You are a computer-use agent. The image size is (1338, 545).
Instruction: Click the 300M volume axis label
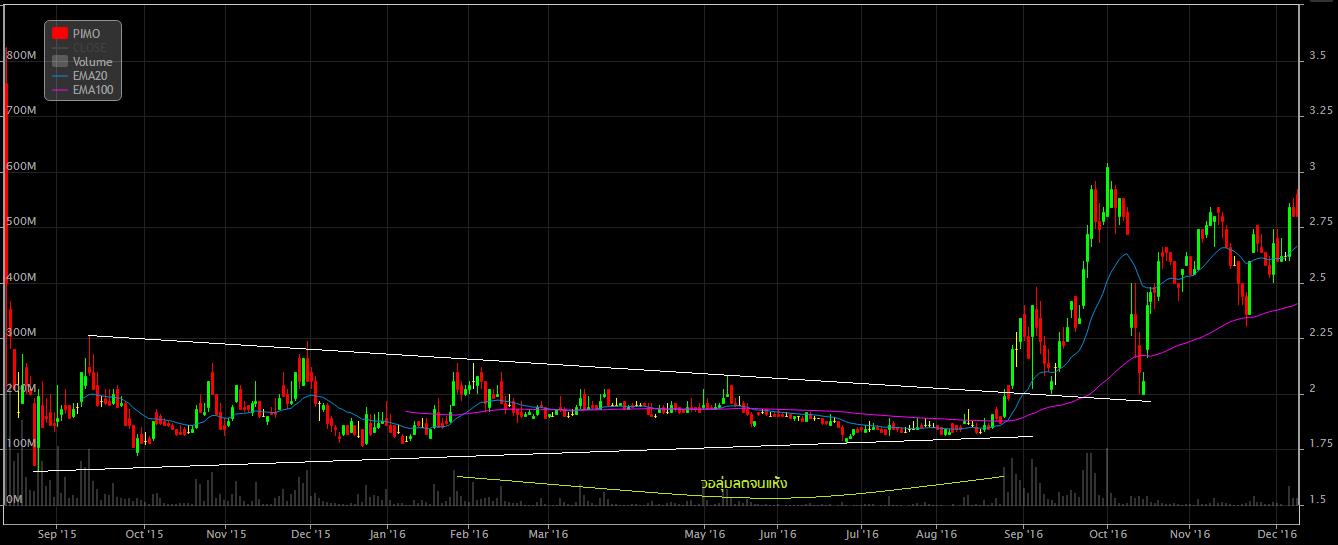(21, 333)
